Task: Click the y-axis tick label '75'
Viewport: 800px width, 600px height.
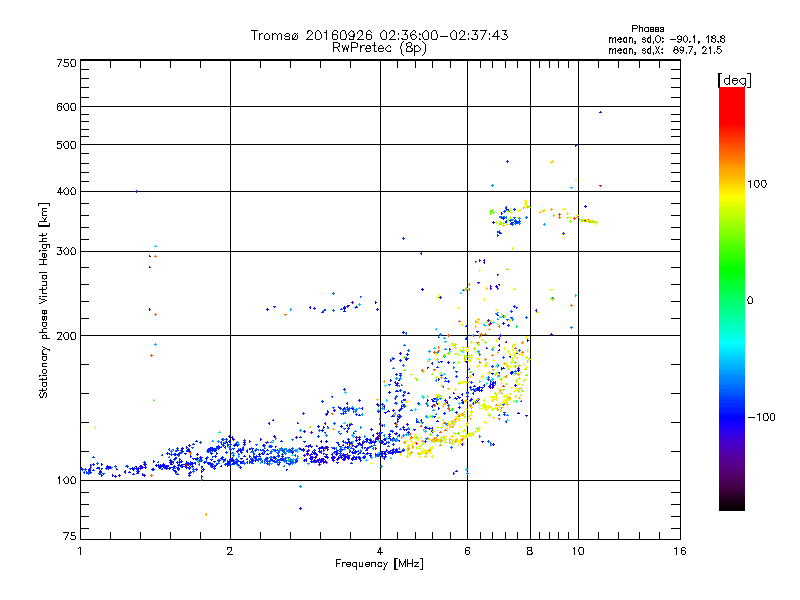Action: click(70, 536)
